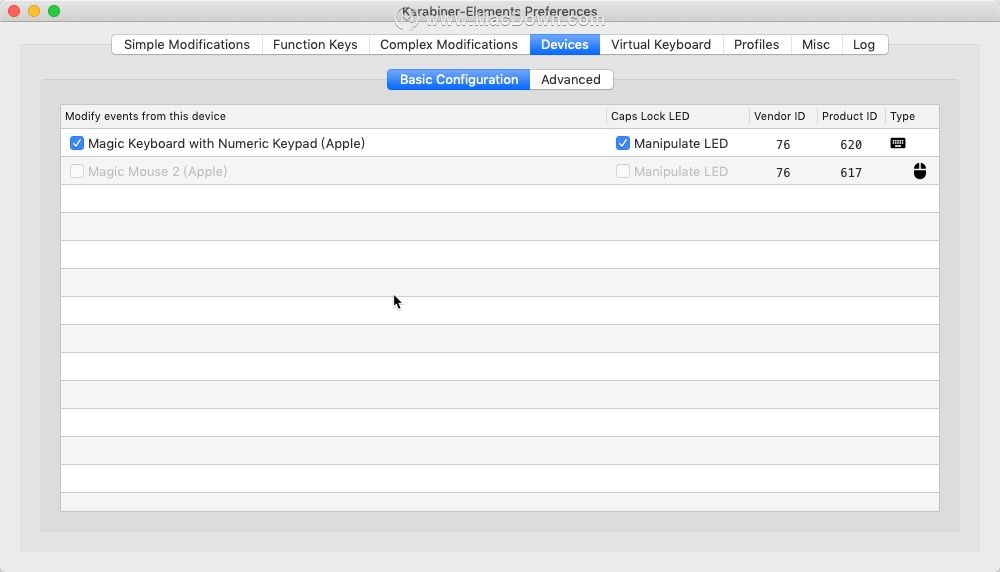Switch to the Function Keys tab
The height and width of the screenshot is (572, 1000).
[315, 45]
